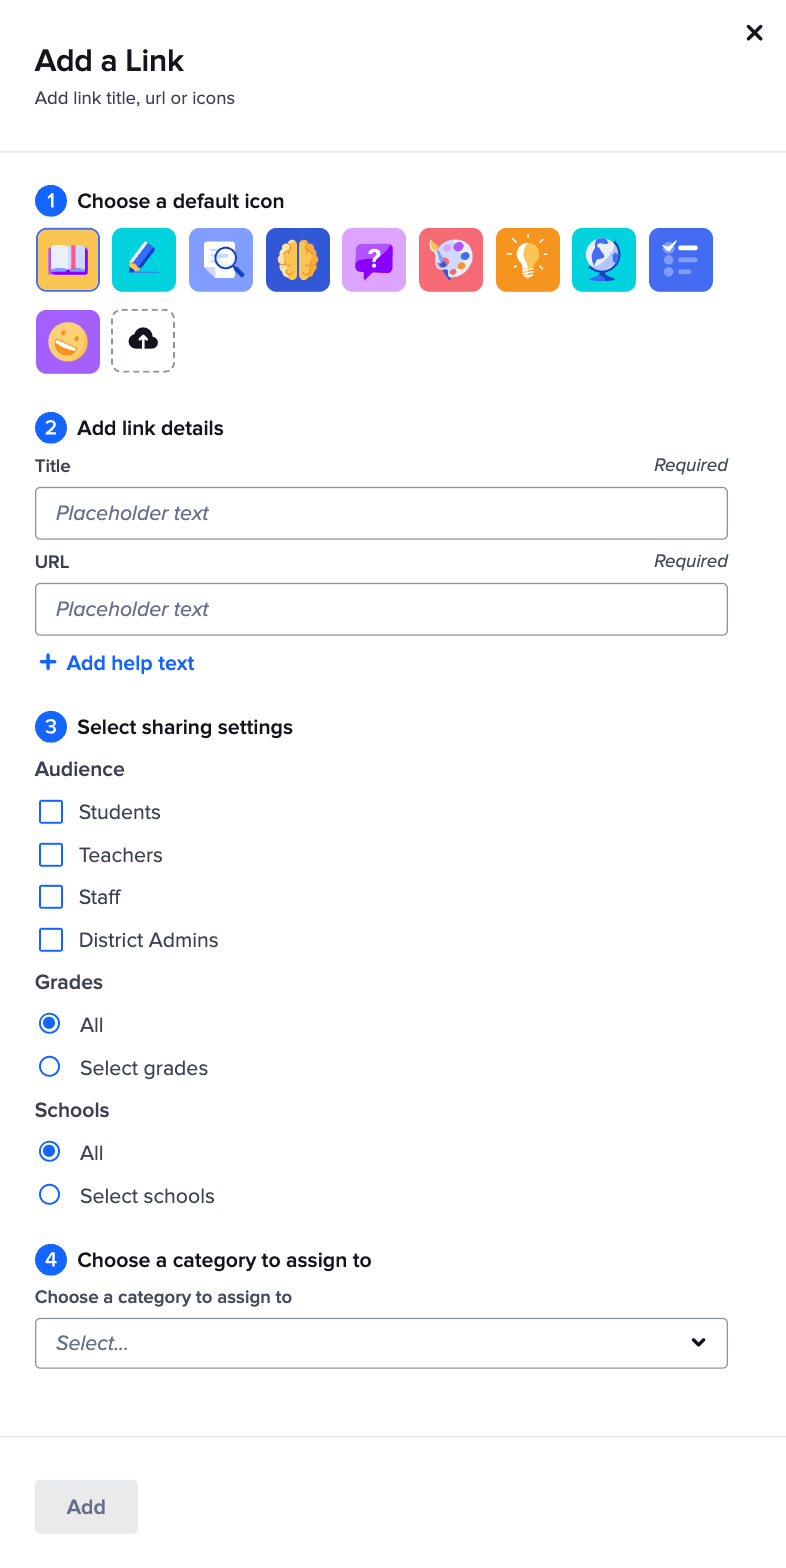Click the Add help text link
The height and width of the screenshot is (1568, 786).
coord(116,663)
